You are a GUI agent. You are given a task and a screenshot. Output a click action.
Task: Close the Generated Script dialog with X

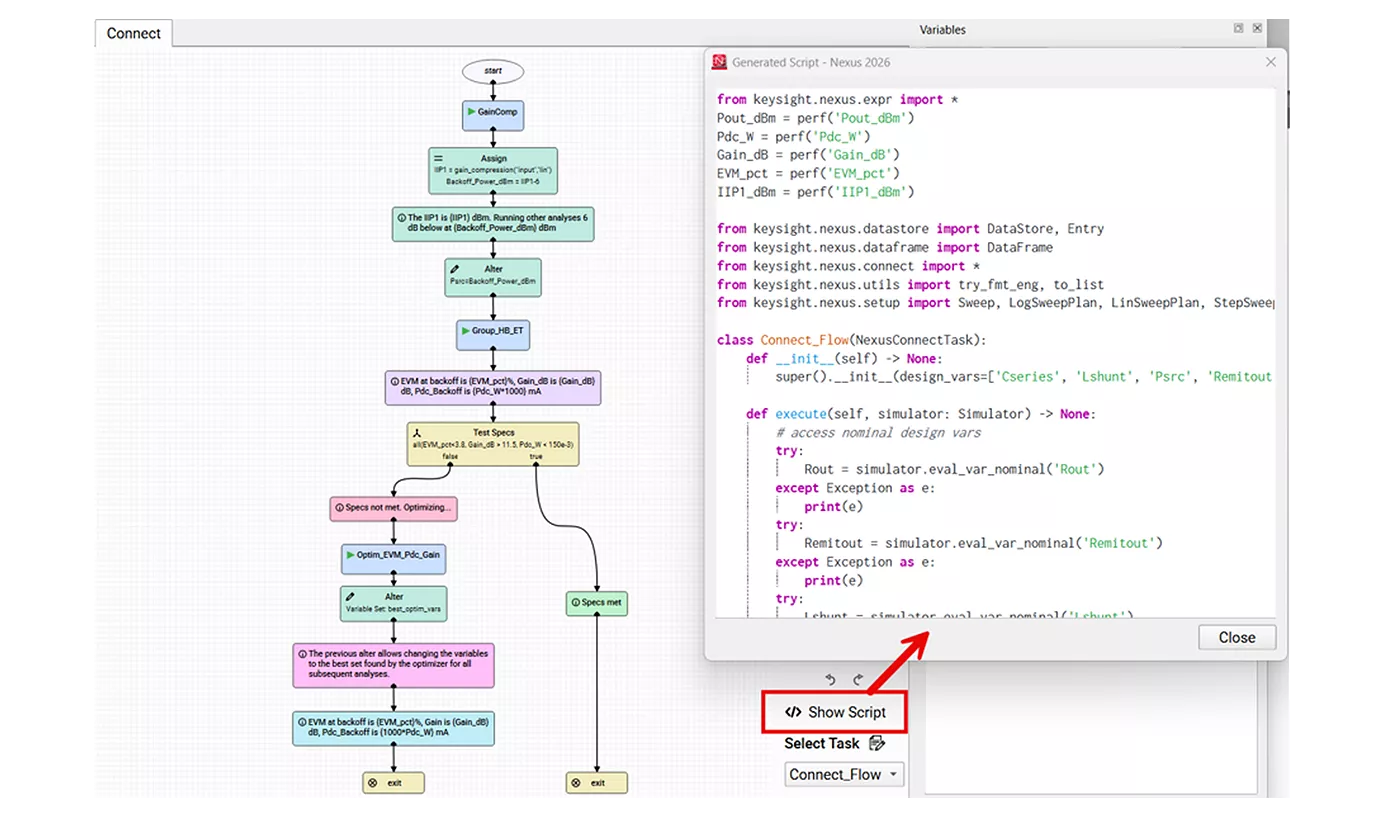point(1271,62)
